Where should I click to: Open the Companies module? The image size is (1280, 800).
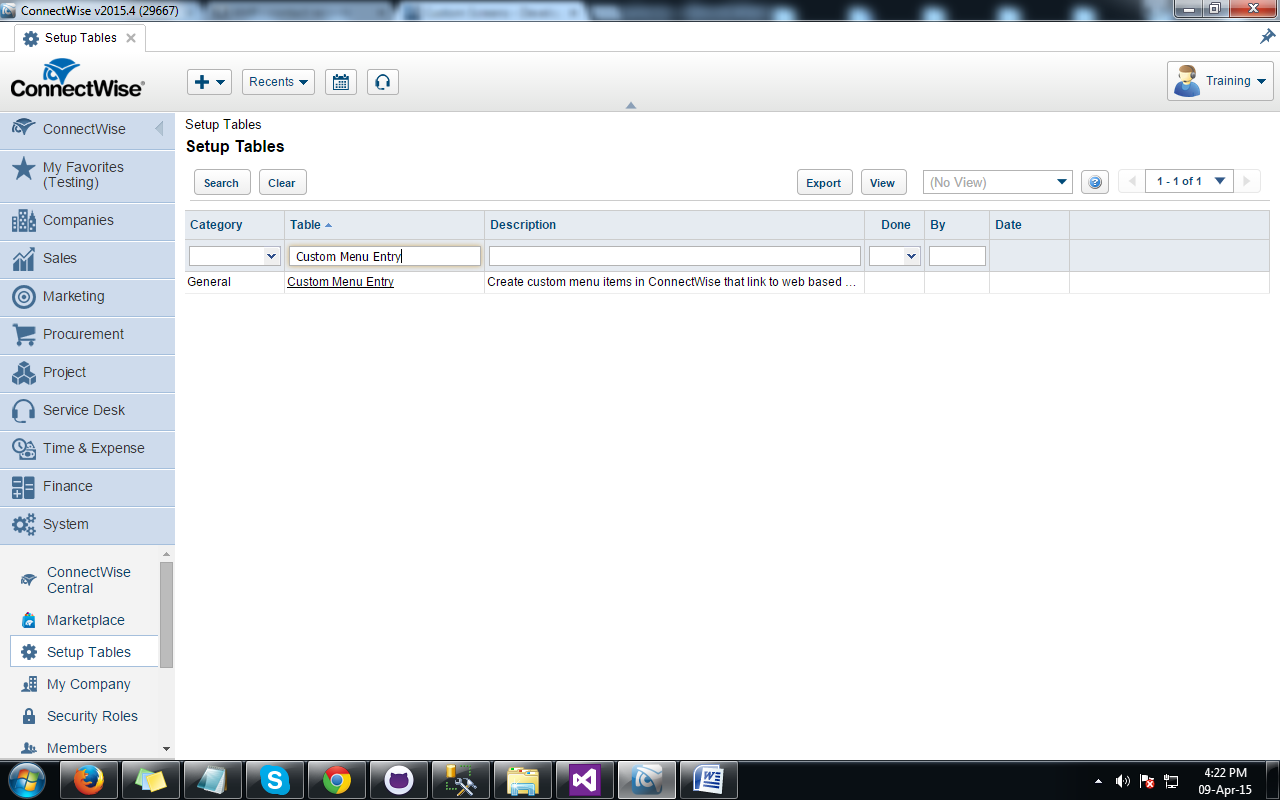[x=87, y=220]
